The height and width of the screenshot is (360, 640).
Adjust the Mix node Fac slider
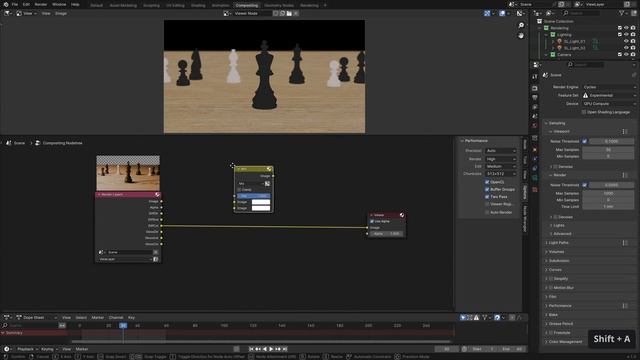[253, 196]
